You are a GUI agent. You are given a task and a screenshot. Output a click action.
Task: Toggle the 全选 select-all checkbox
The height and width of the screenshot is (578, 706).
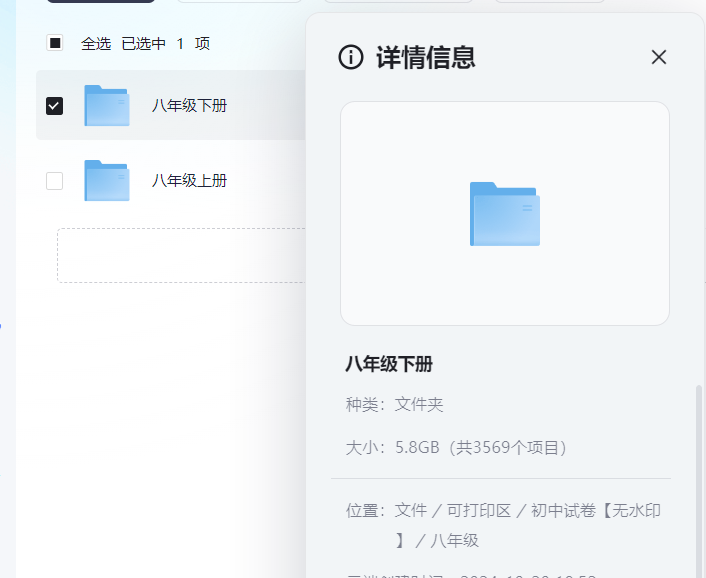point(55,43)
